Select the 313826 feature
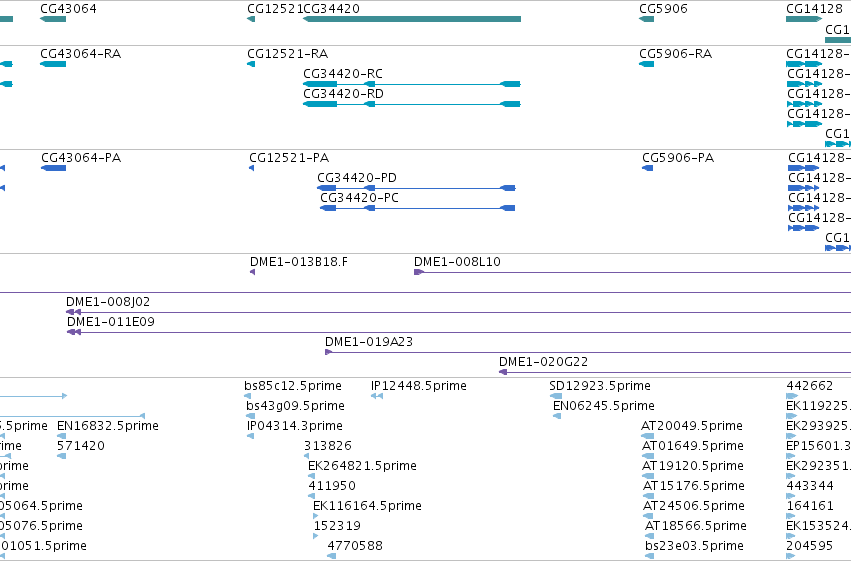Screen dimensions: 851x561 pyautogui.click(x=307, y=456)
